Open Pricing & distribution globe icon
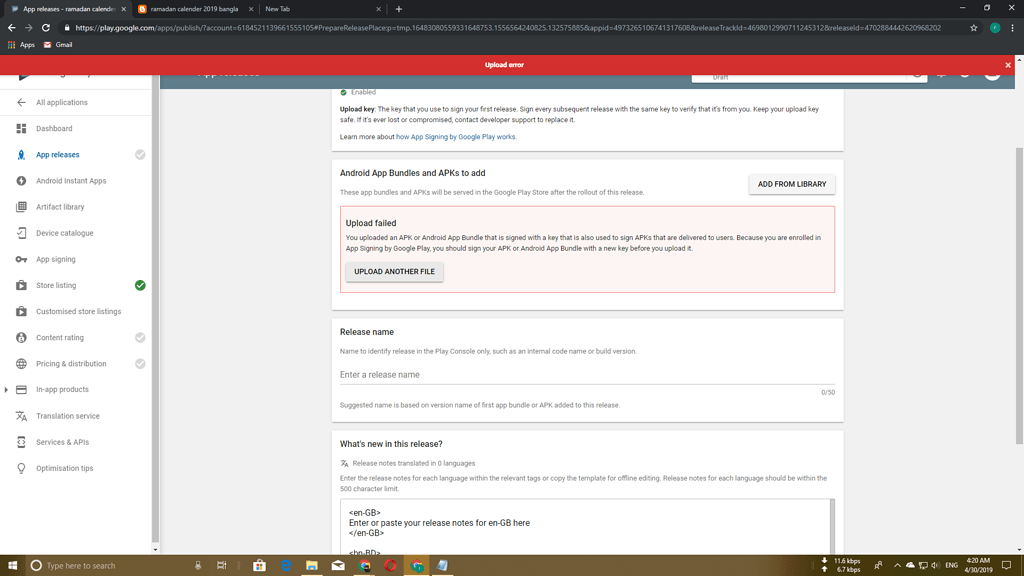The image size is (1024, 576). click(x=22, y=364)
